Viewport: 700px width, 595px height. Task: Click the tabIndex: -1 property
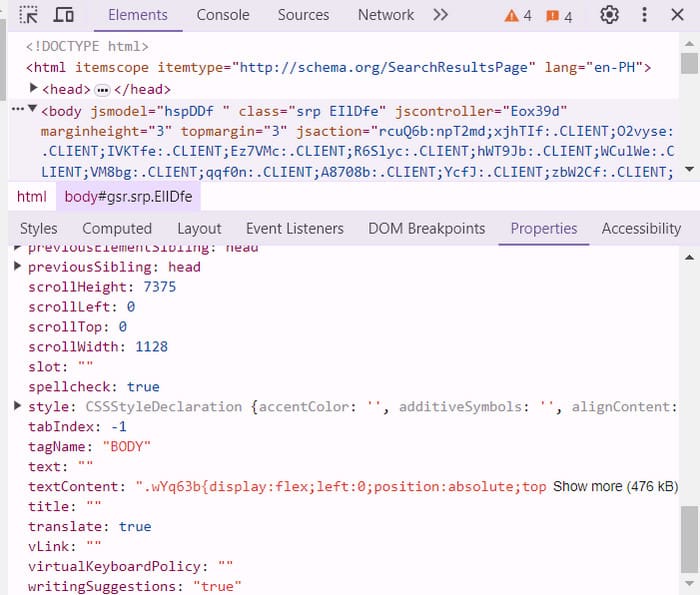[x=77, y=427]
